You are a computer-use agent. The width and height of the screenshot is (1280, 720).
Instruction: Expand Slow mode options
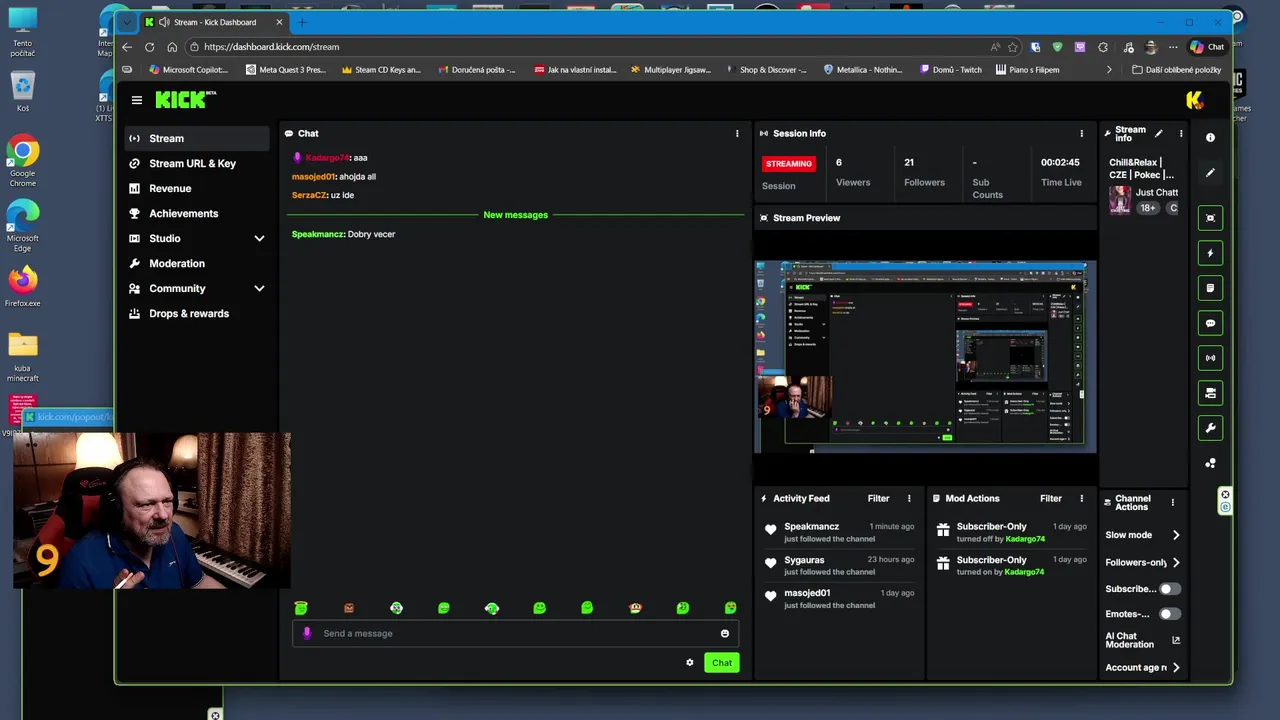(1176, 535)
